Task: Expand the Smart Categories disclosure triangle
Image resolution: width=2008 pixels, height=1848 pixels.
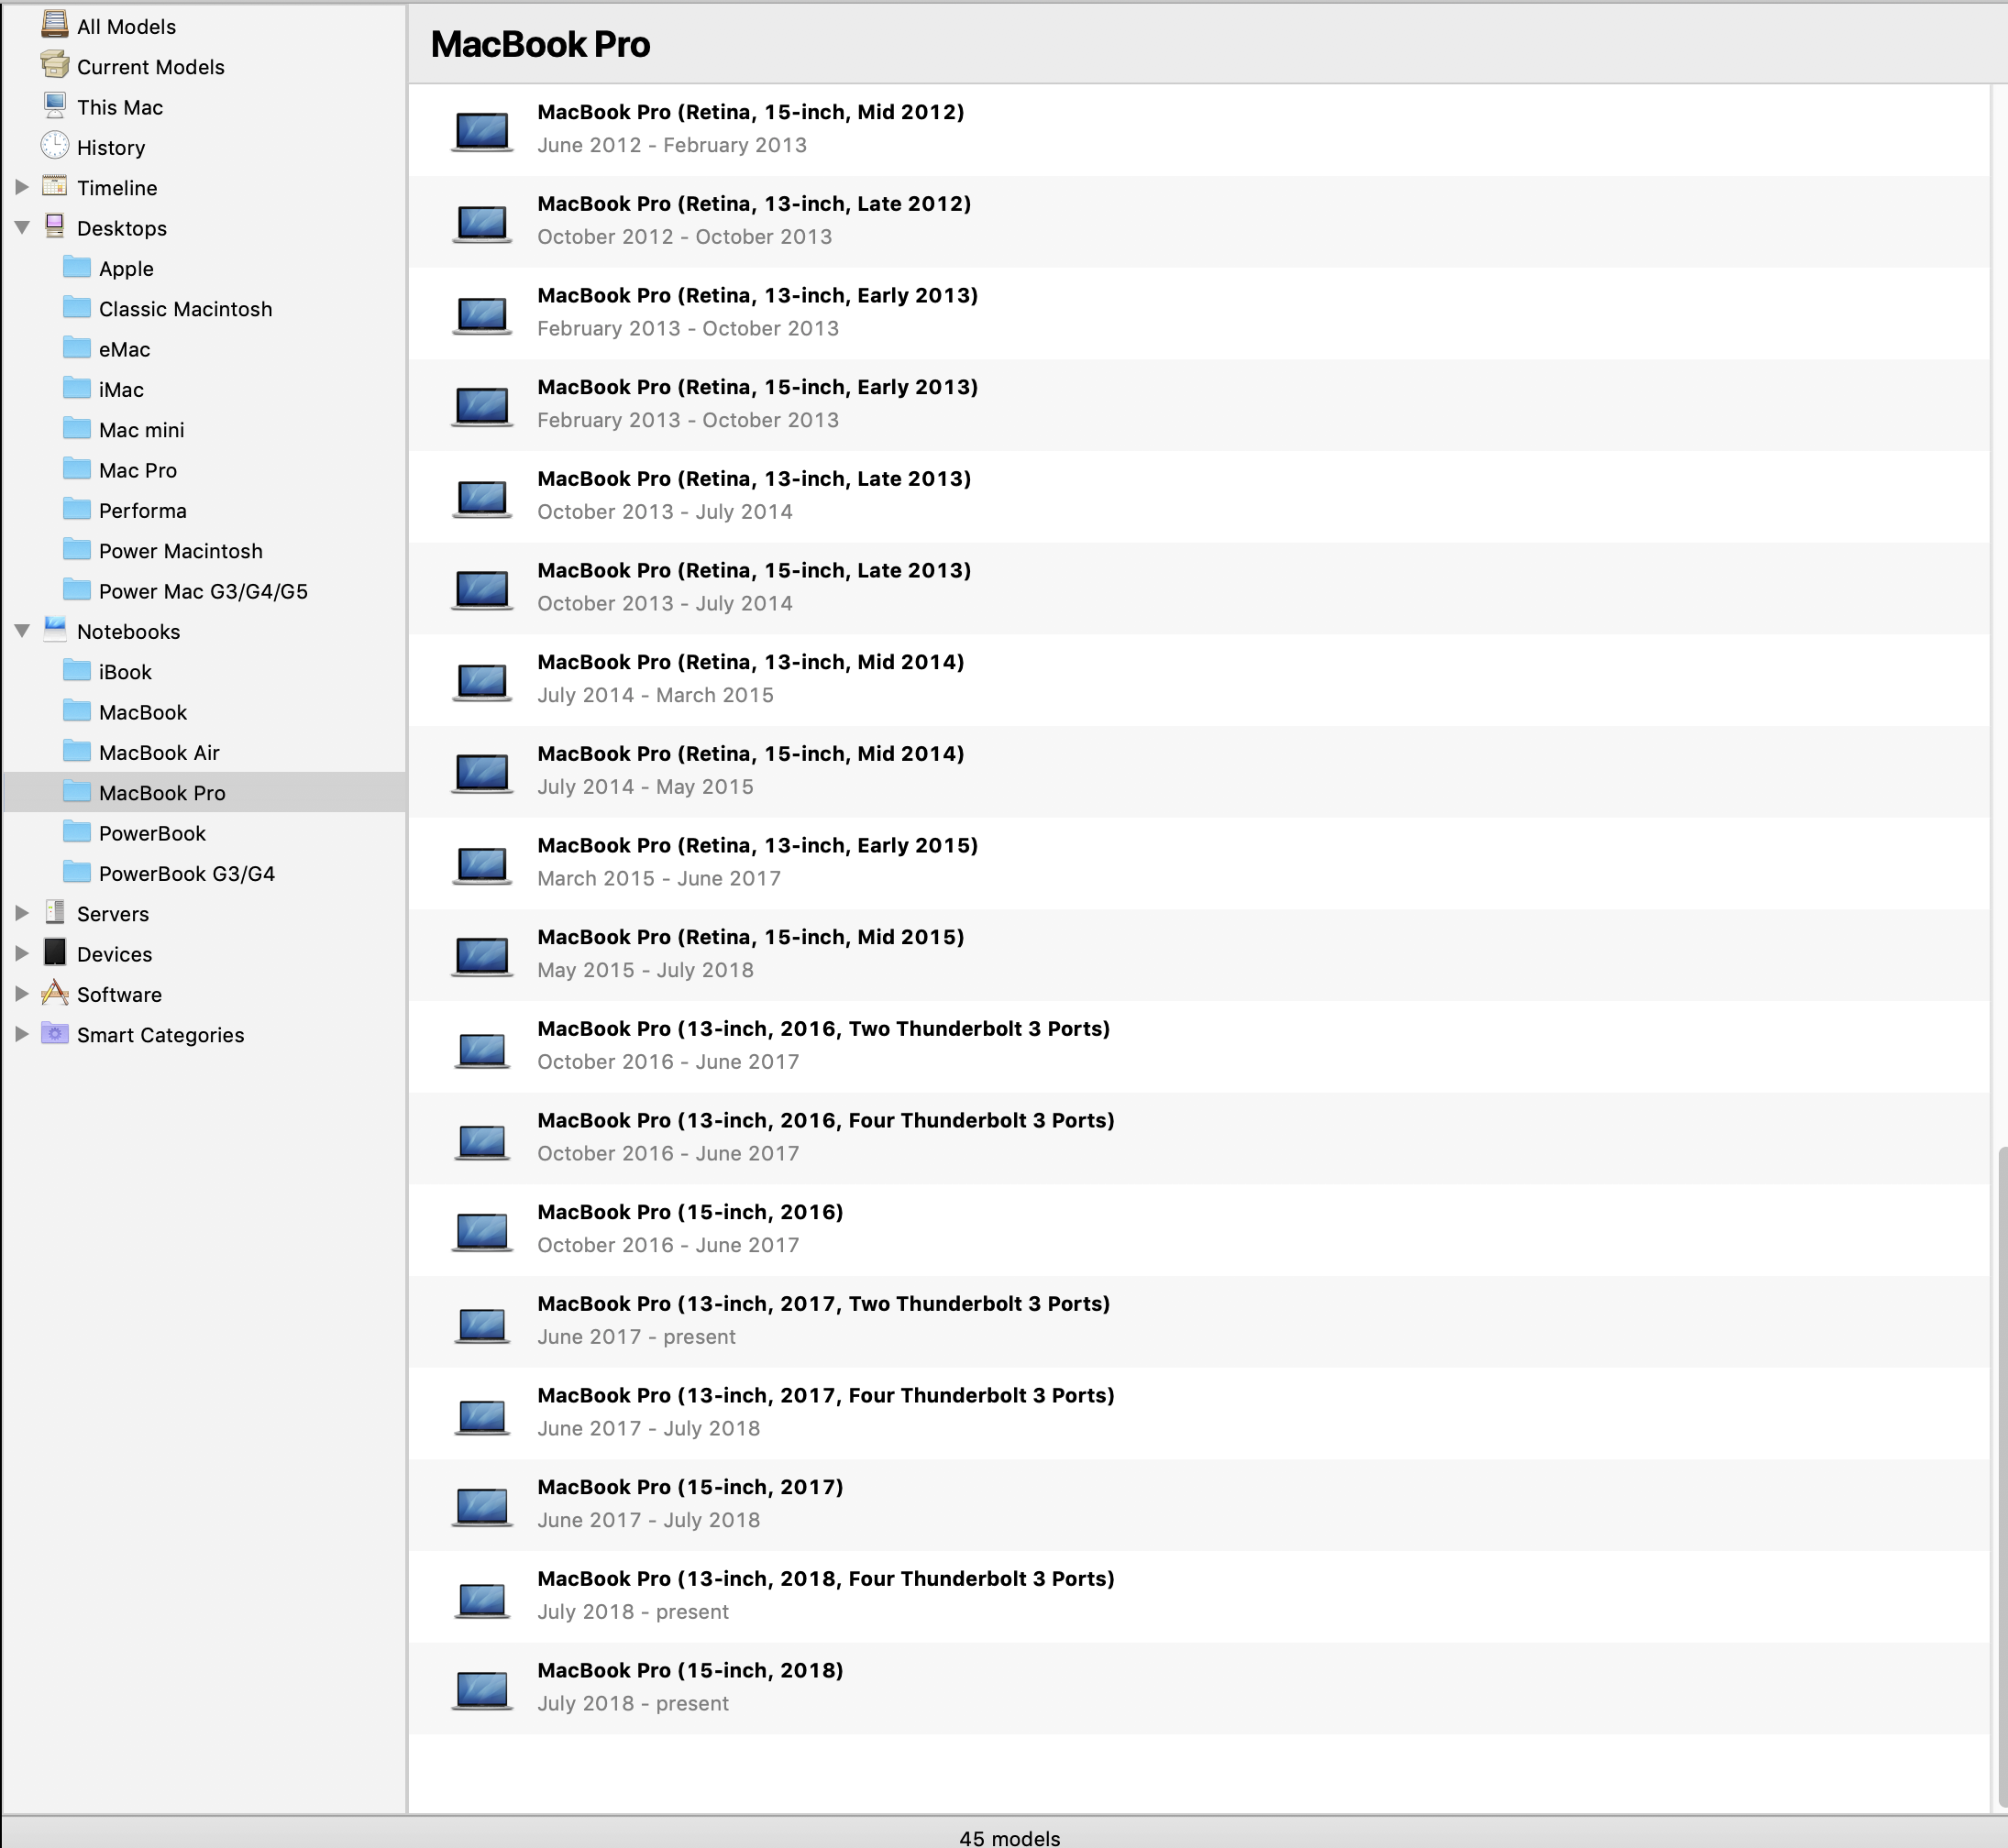Action: (x=22, y=1034)
